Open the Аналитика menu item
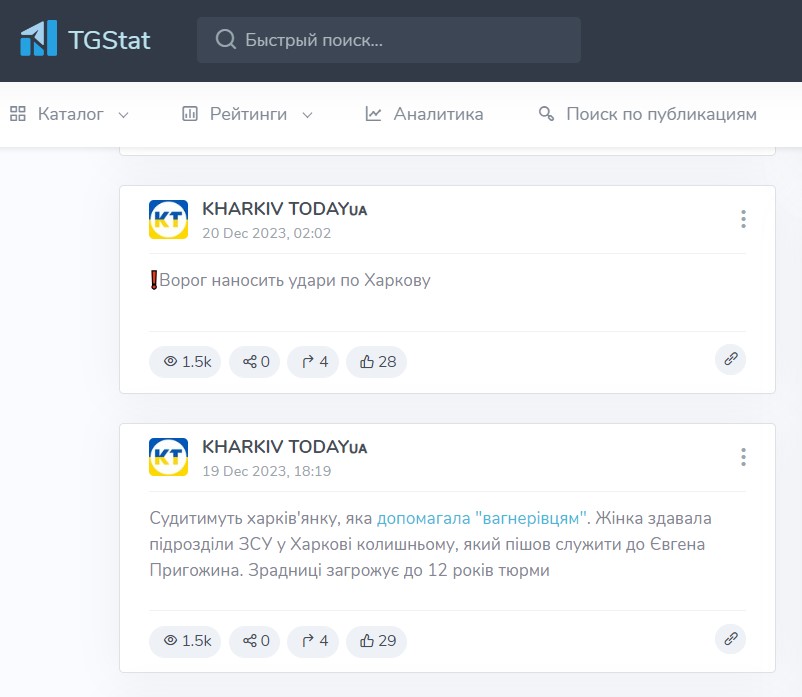 click(424, 114)
